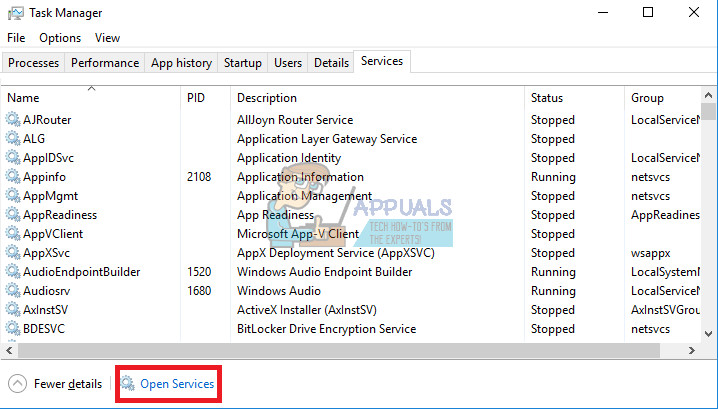
Task: Switch to the Users tab
Action: pos(288,63)
